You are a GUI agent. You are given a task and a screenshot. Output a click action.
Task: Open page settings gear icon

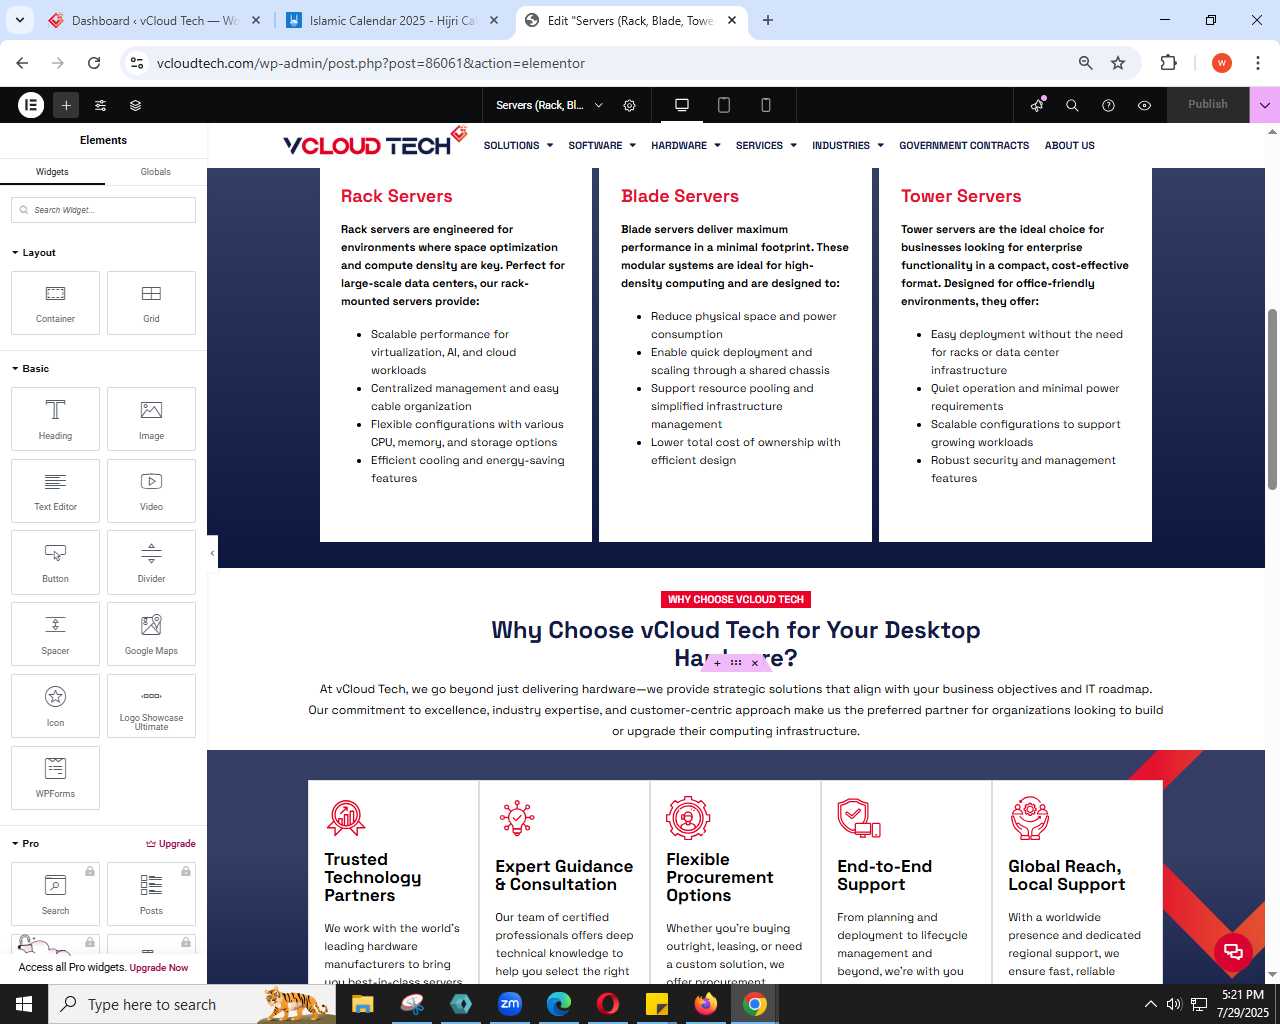630,105
